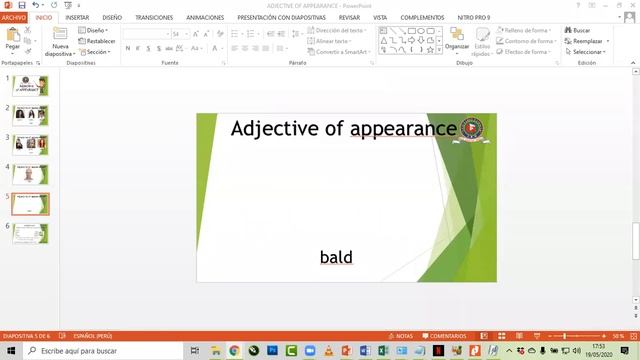
Task: Open Netflix icon in taskbar
Action: point(438,351)
